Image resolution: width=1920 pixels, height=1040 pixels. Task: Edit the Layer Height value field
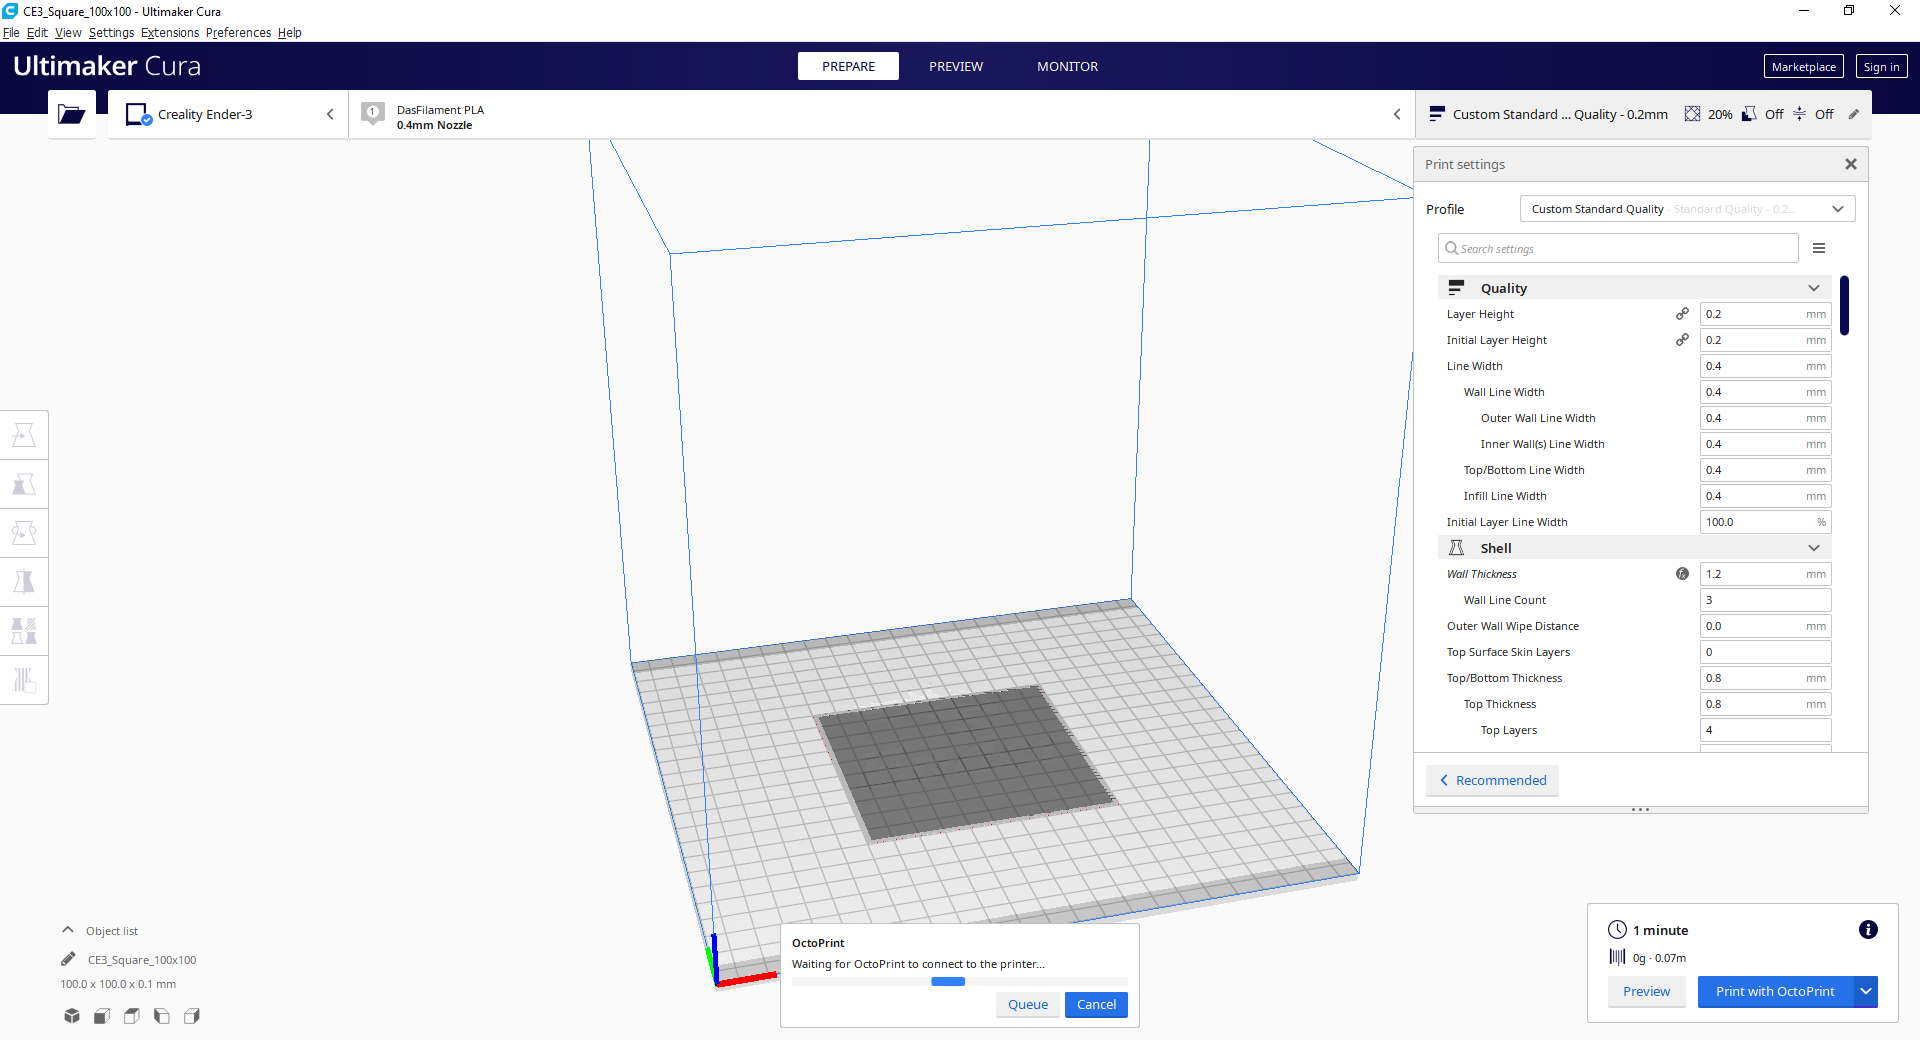(1765, 314)
